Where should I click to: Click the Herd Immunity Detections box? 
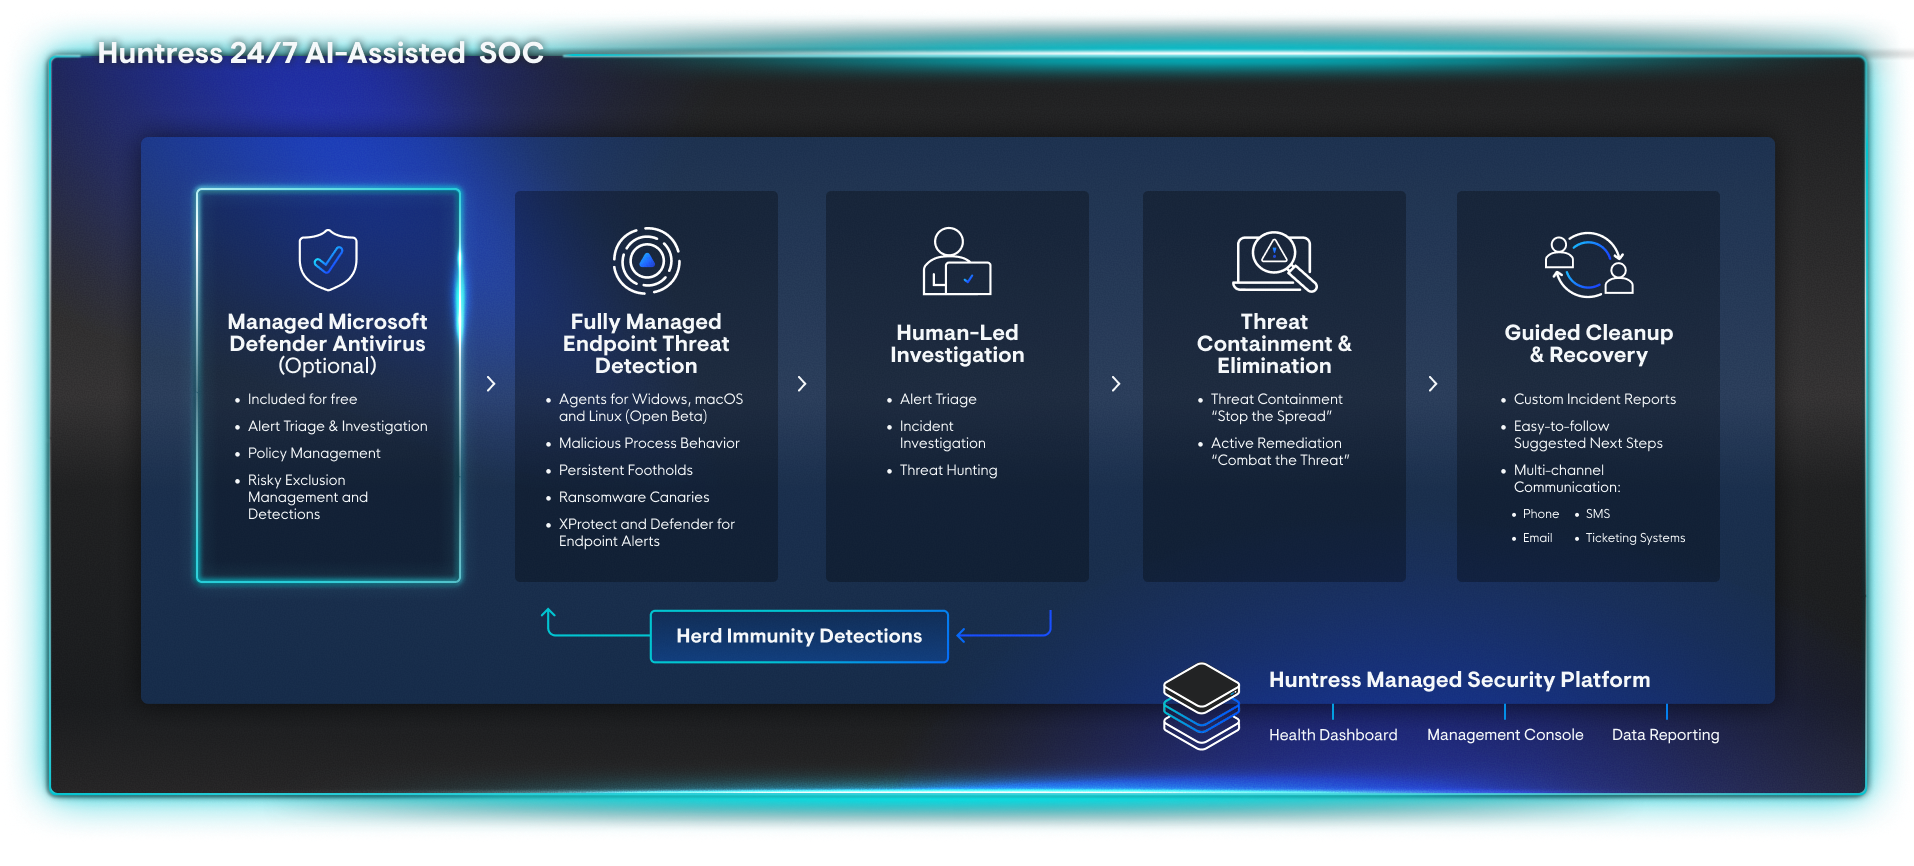798,636
